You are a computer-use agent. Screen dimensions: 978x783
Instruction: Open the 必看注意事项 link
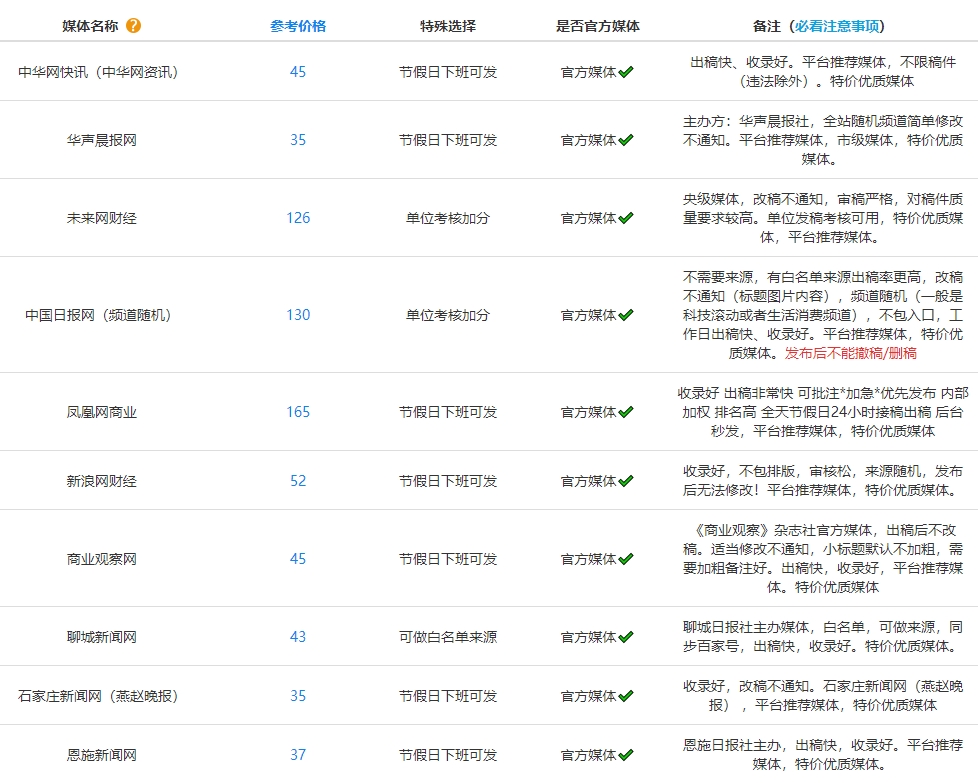click(837, 26)
